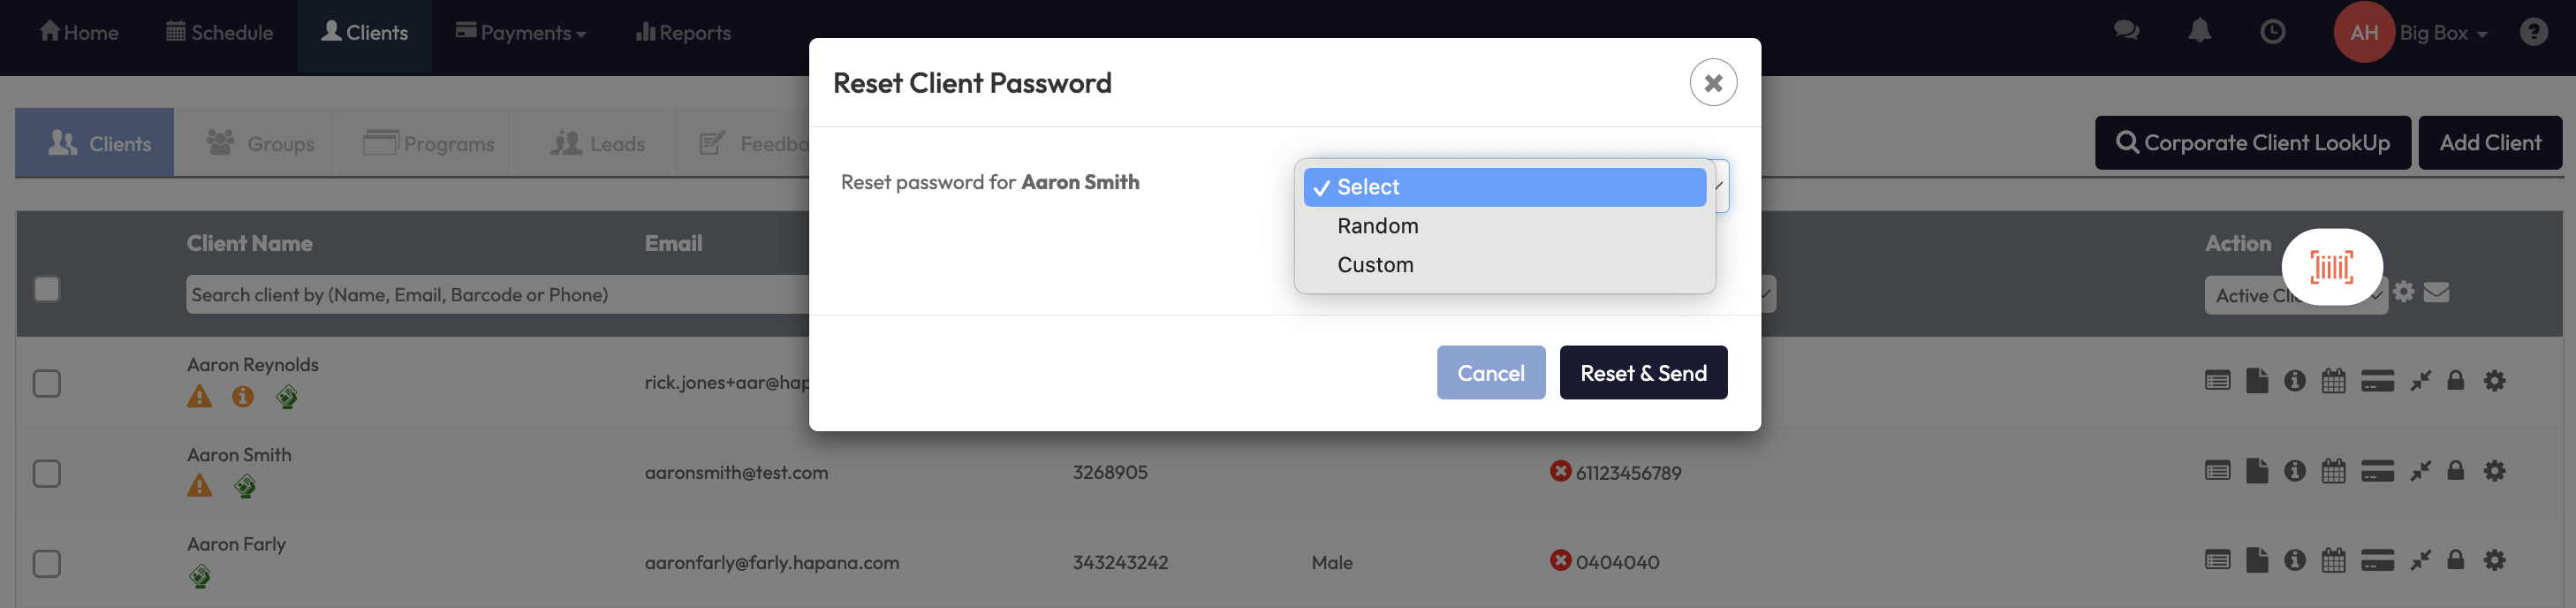
Task: Switch to the Groups tab
Action: pyautogui.click(x=260, y=144)
